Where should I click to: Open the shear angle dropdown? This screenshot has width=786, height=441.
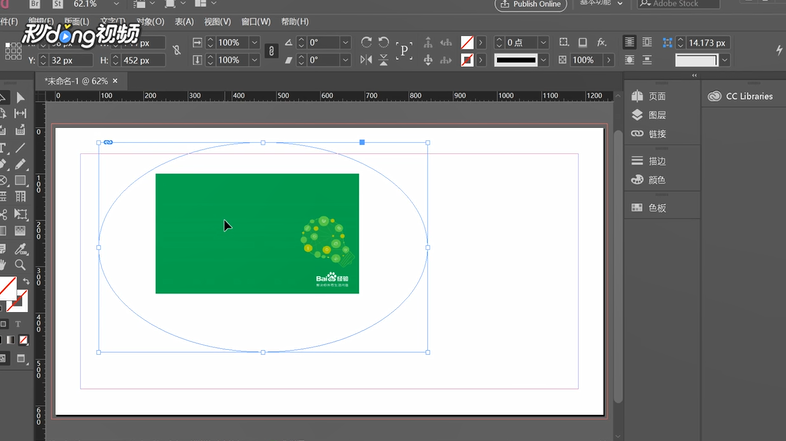(x=345, y=60)
